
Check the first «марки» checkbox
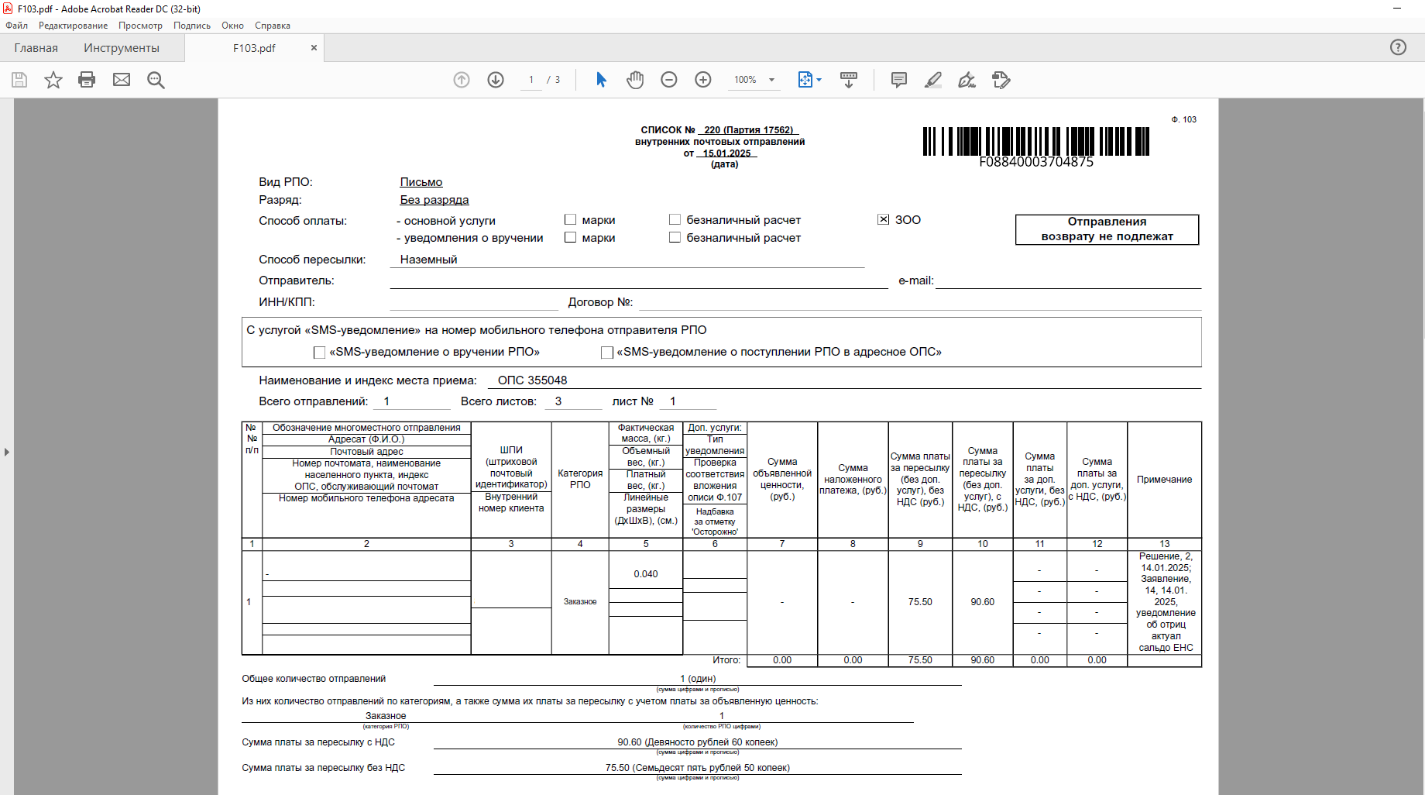(570, 220)
